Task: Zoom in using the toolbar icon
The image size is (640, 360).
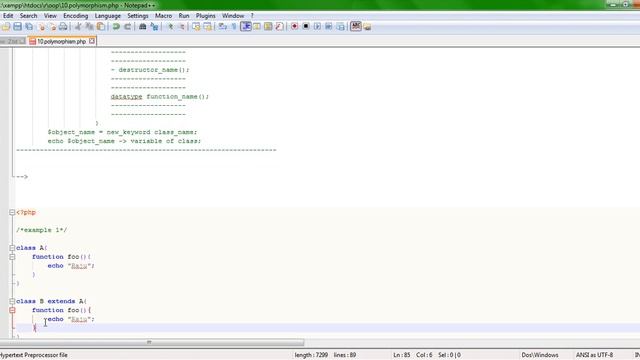Action: click(x=171, y=27)
